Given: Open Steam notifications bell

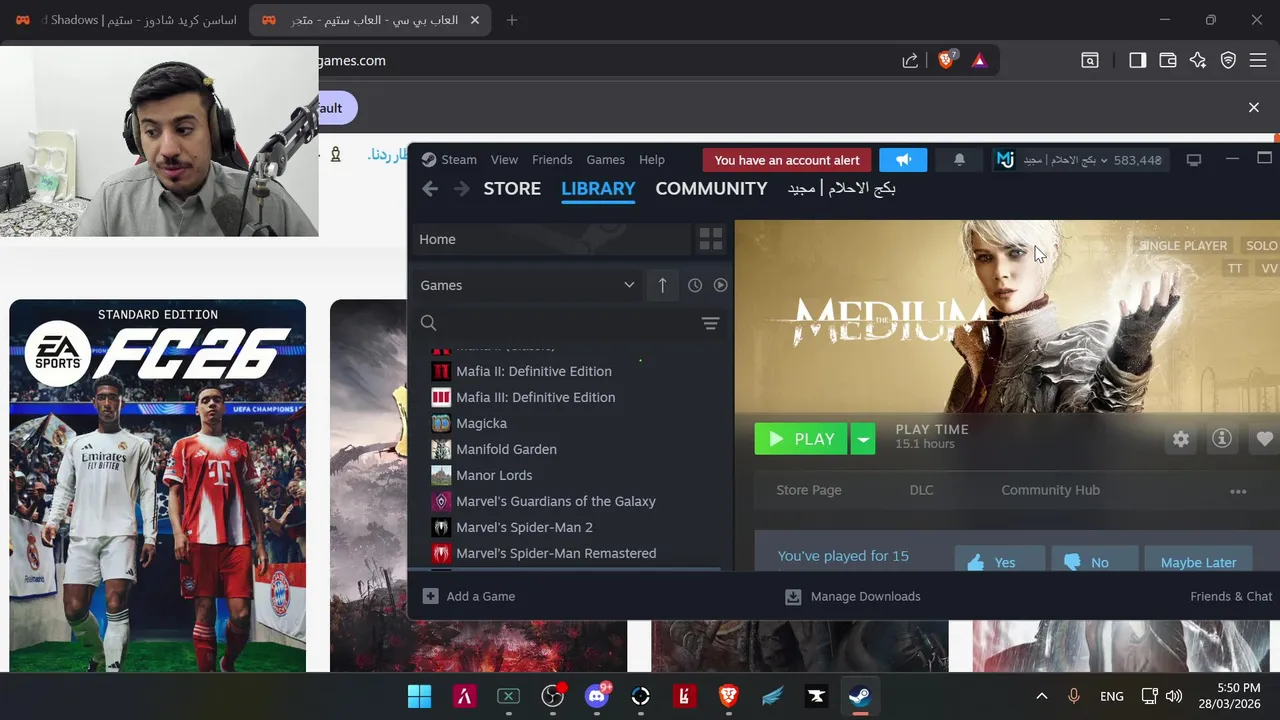Looking at the screenshot, I should (959, 160).
